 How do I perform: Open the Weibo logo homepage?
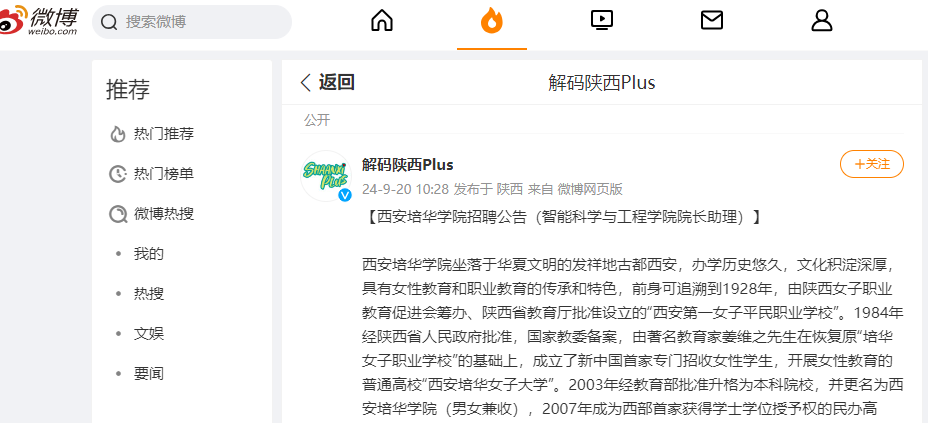pyautogui.click(x=38, y=20)
